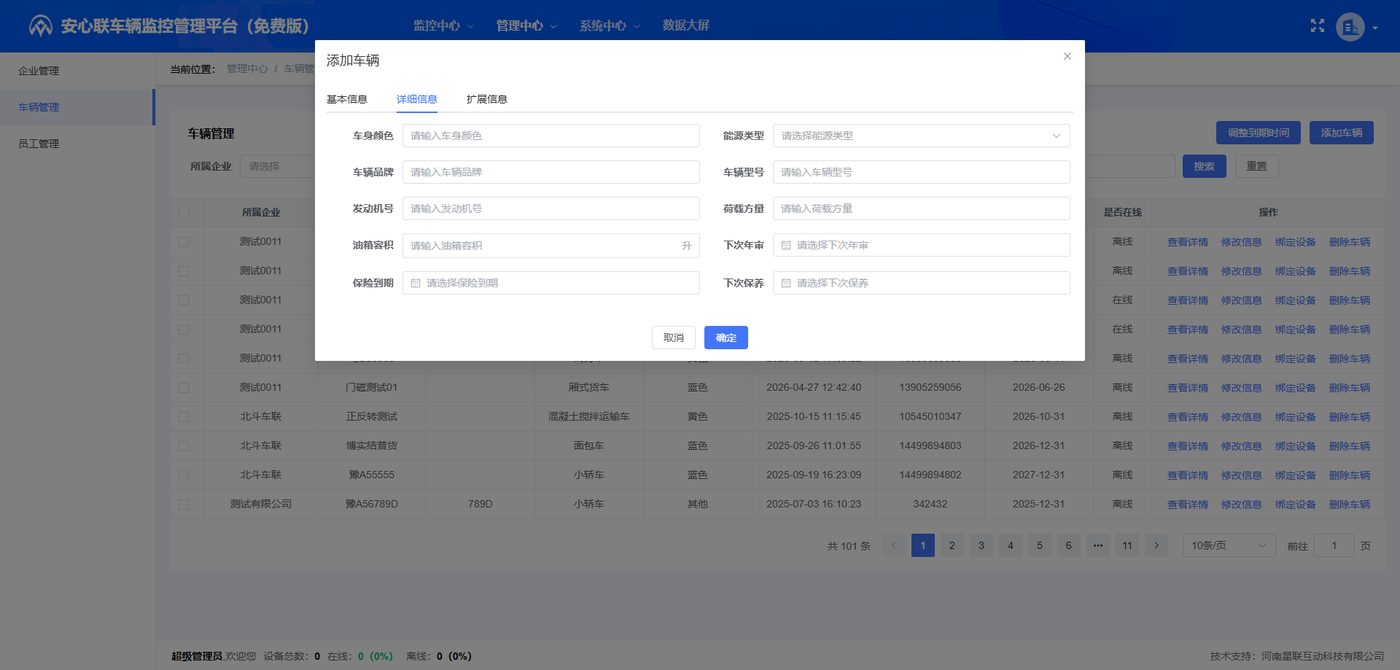Viewport: 1400px width, 670px height.
Task: Click the pagination ellipsis for more pages
Action: [1098, 545]
